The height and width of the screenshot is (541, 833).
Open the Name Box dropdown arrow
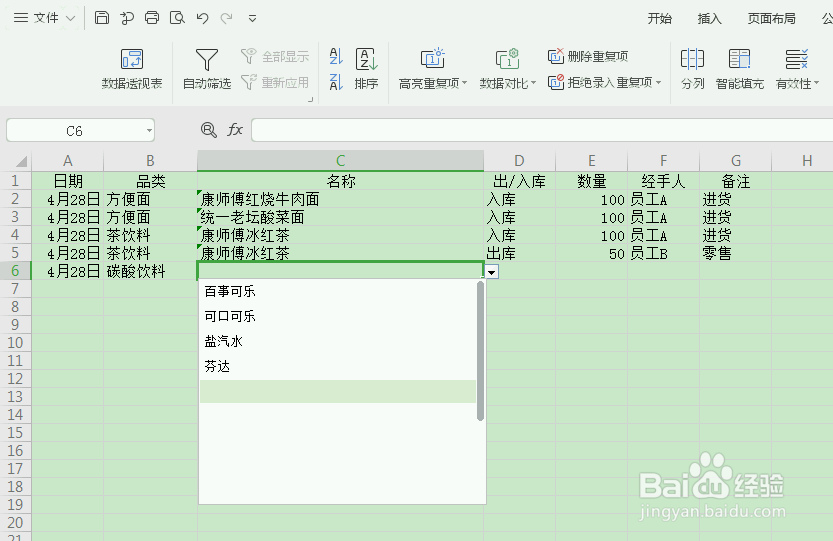pyautogui.click(x=149, y=130)
